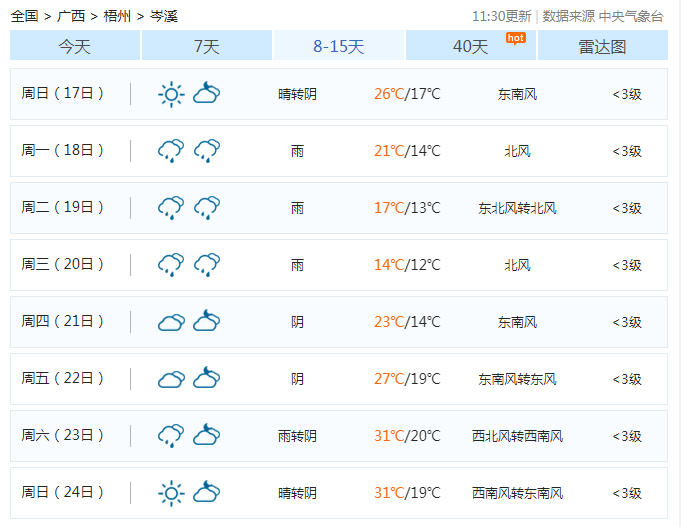Image resolution: width=681 pixels, height=527 pixels.
Task: Click the overcast cloud icon for Thursday 21日
Action: pyautogui.click(x=171, y=322)
